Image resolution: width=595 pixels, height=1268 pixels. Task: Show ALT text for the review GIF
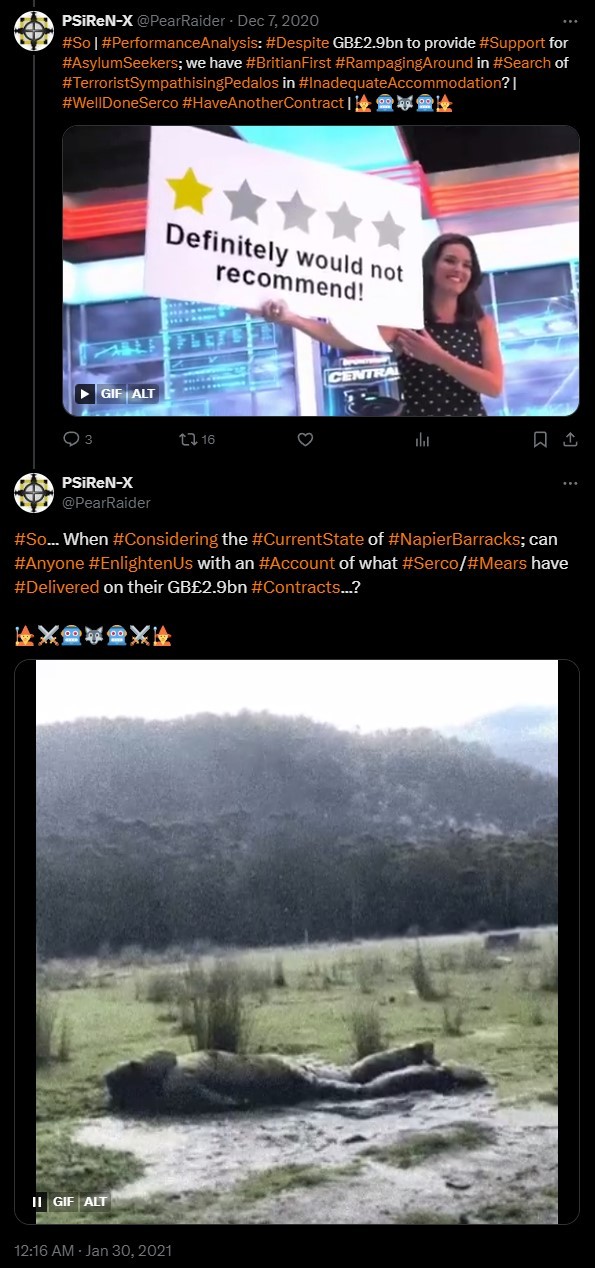(x=144, y=393)
